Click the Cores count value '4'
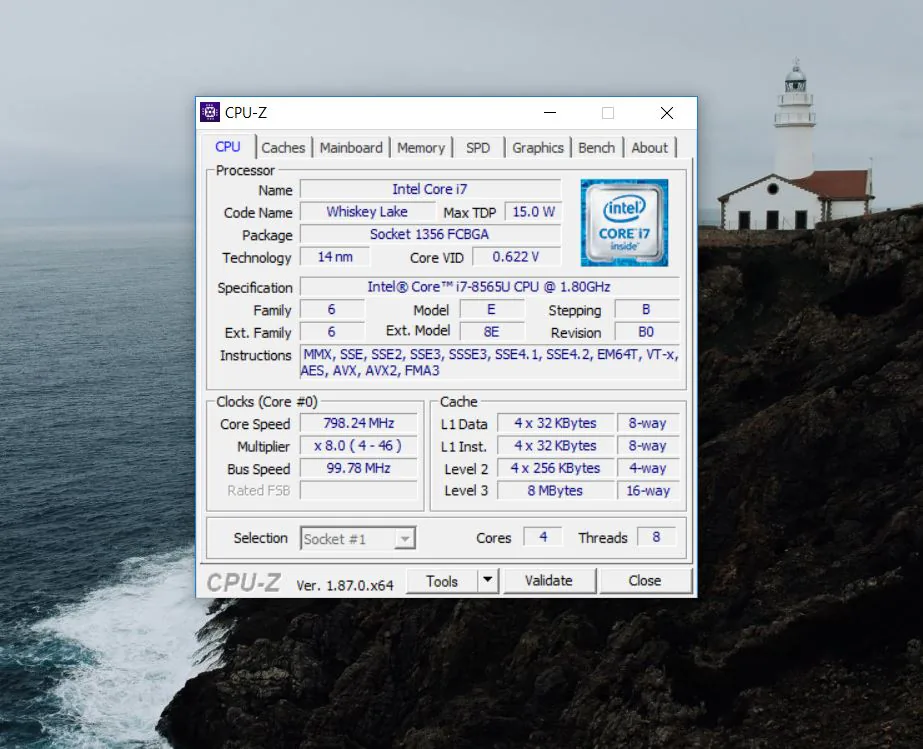Screen dimensions: 923x749 543,537
